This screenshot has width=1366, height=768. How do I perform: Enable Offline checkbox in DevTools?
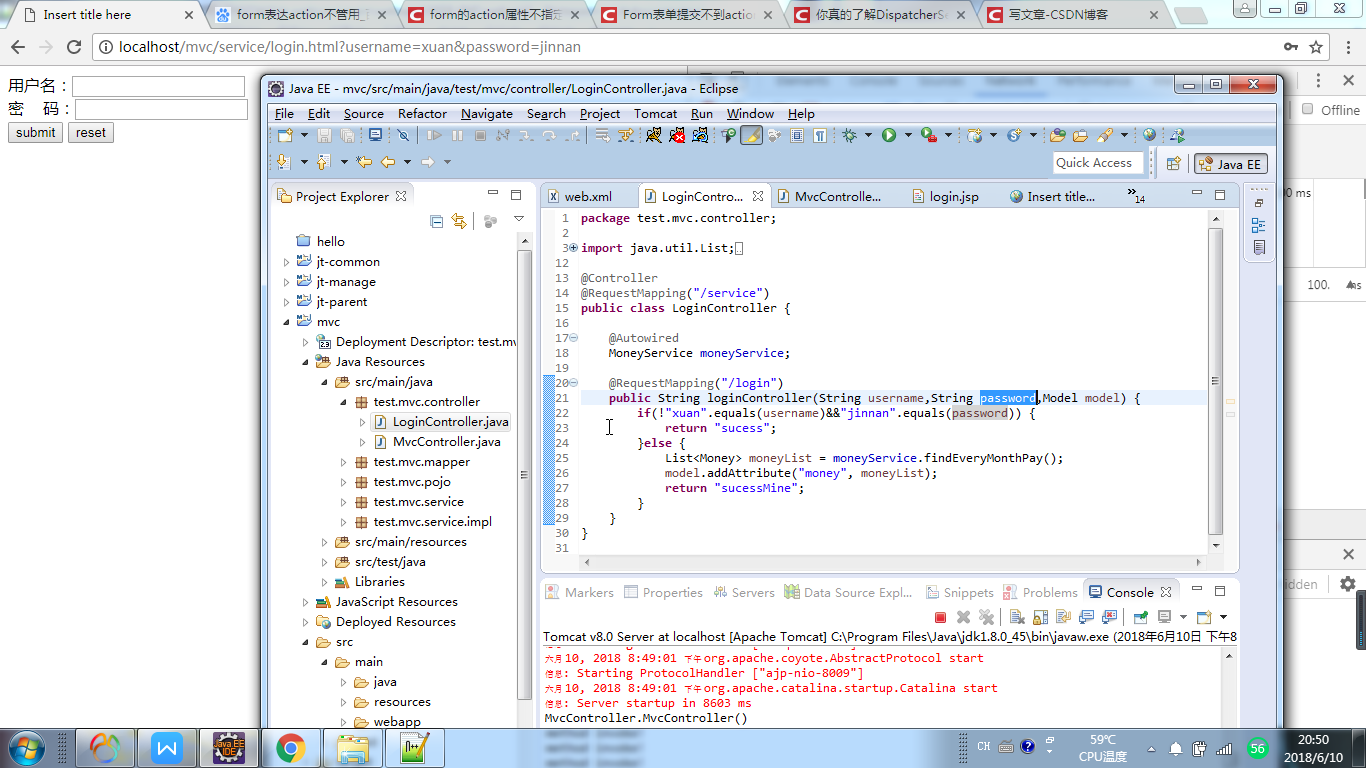pyautogui.click(x=1307, y=109)
